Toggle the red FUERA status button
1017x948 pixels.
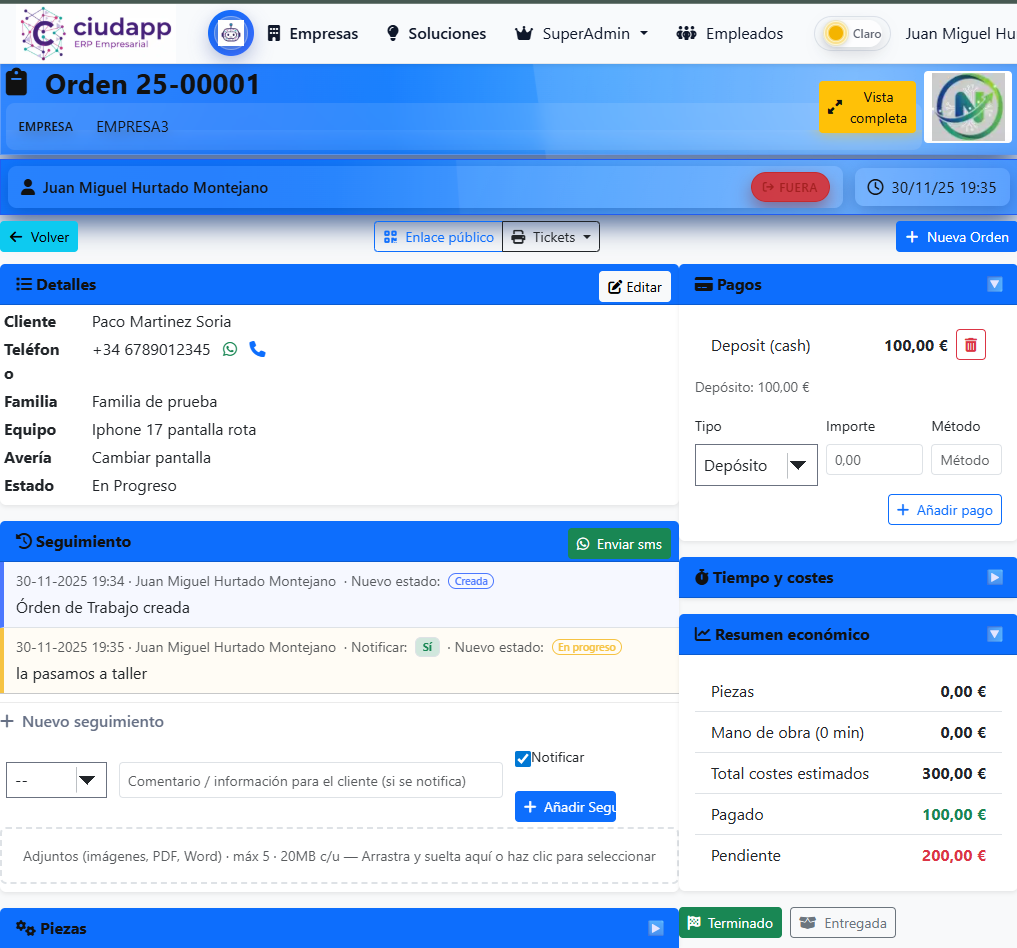[x=790, y=187]
